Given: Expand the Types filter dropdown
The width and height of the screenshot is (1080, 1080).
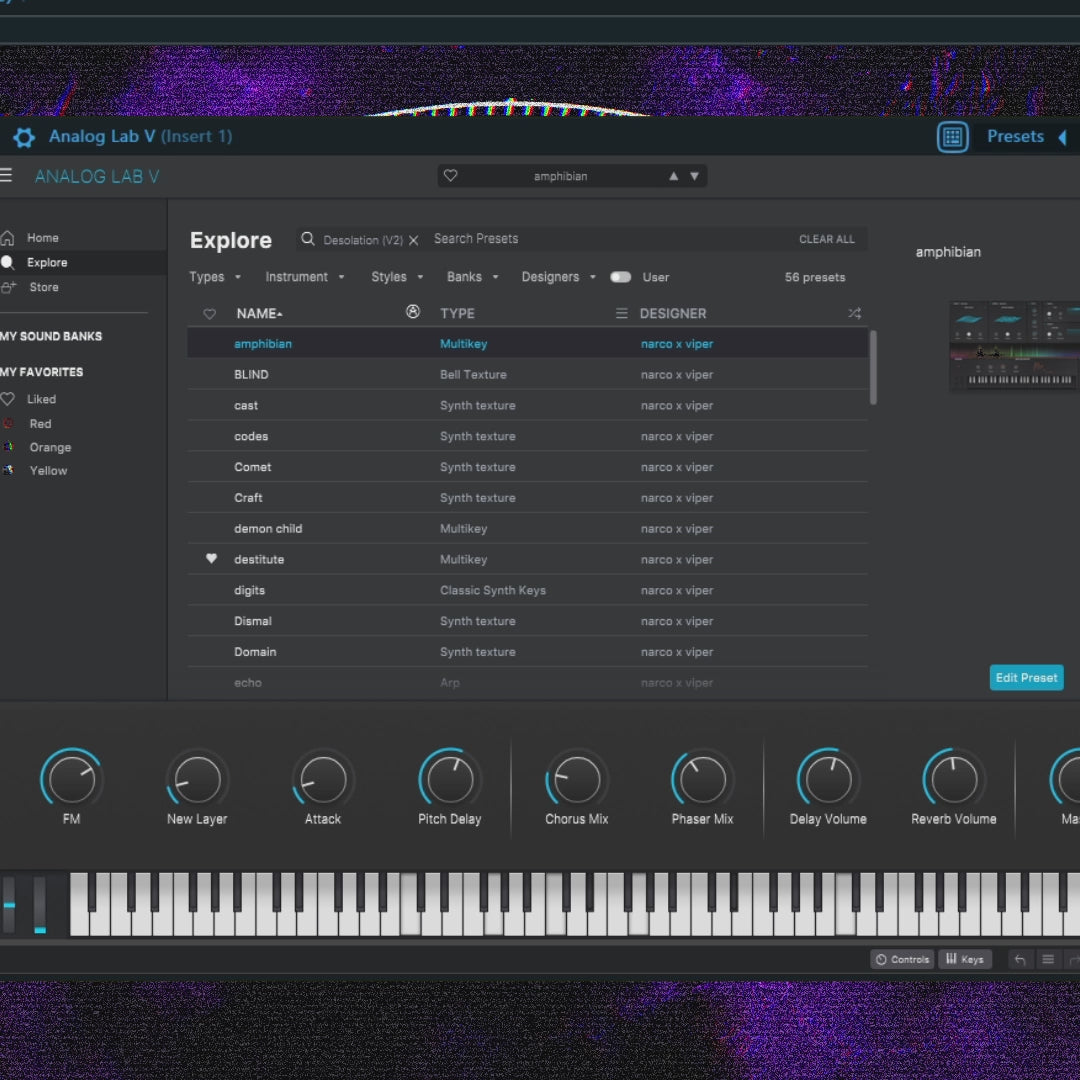Looking at the screenshot, I should click(x=215, y=277).
